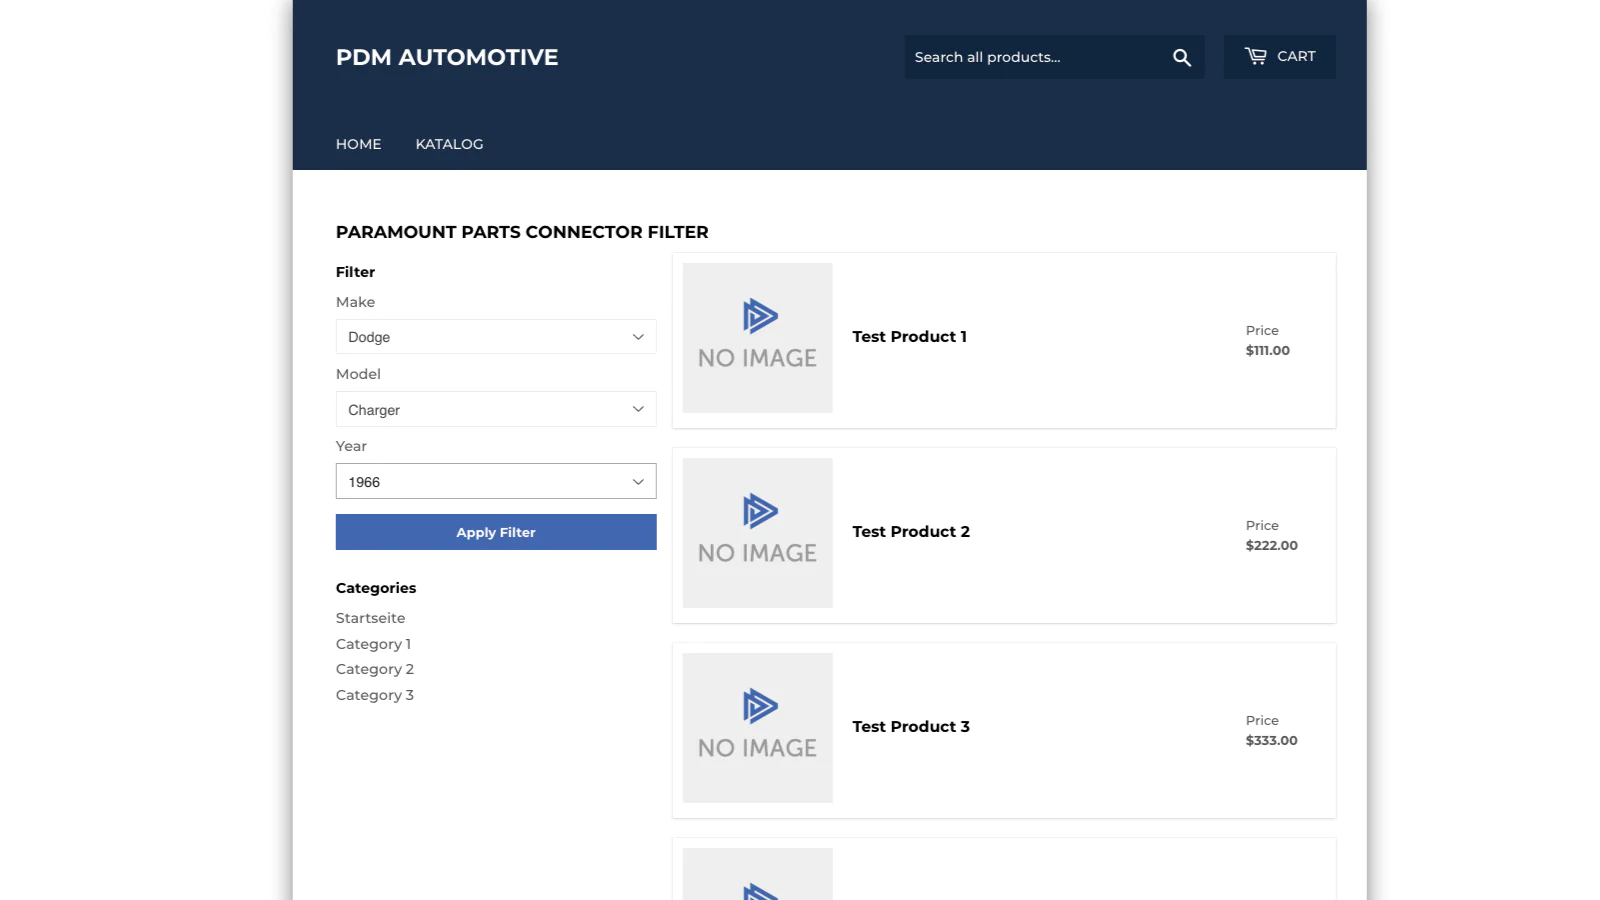The image size is (1600, 900).
Task: Click Test Product 2 placeholder image
Action: tap(757, 533)
